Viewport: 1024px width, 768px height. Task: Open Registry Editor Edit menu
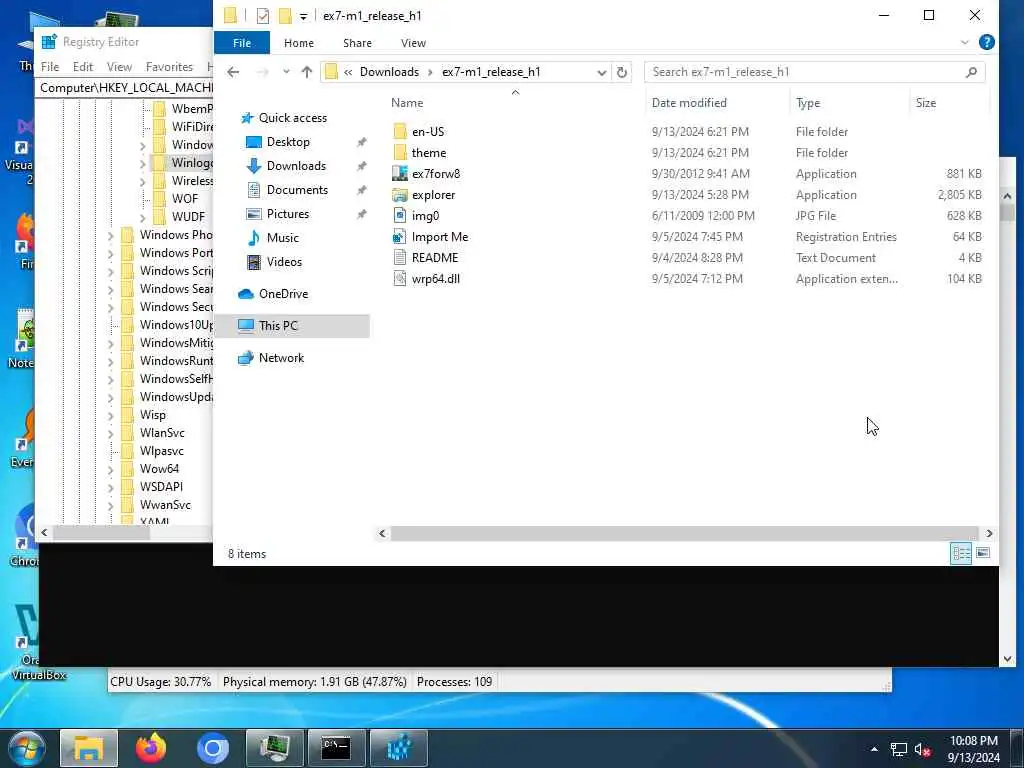point(83,67)
